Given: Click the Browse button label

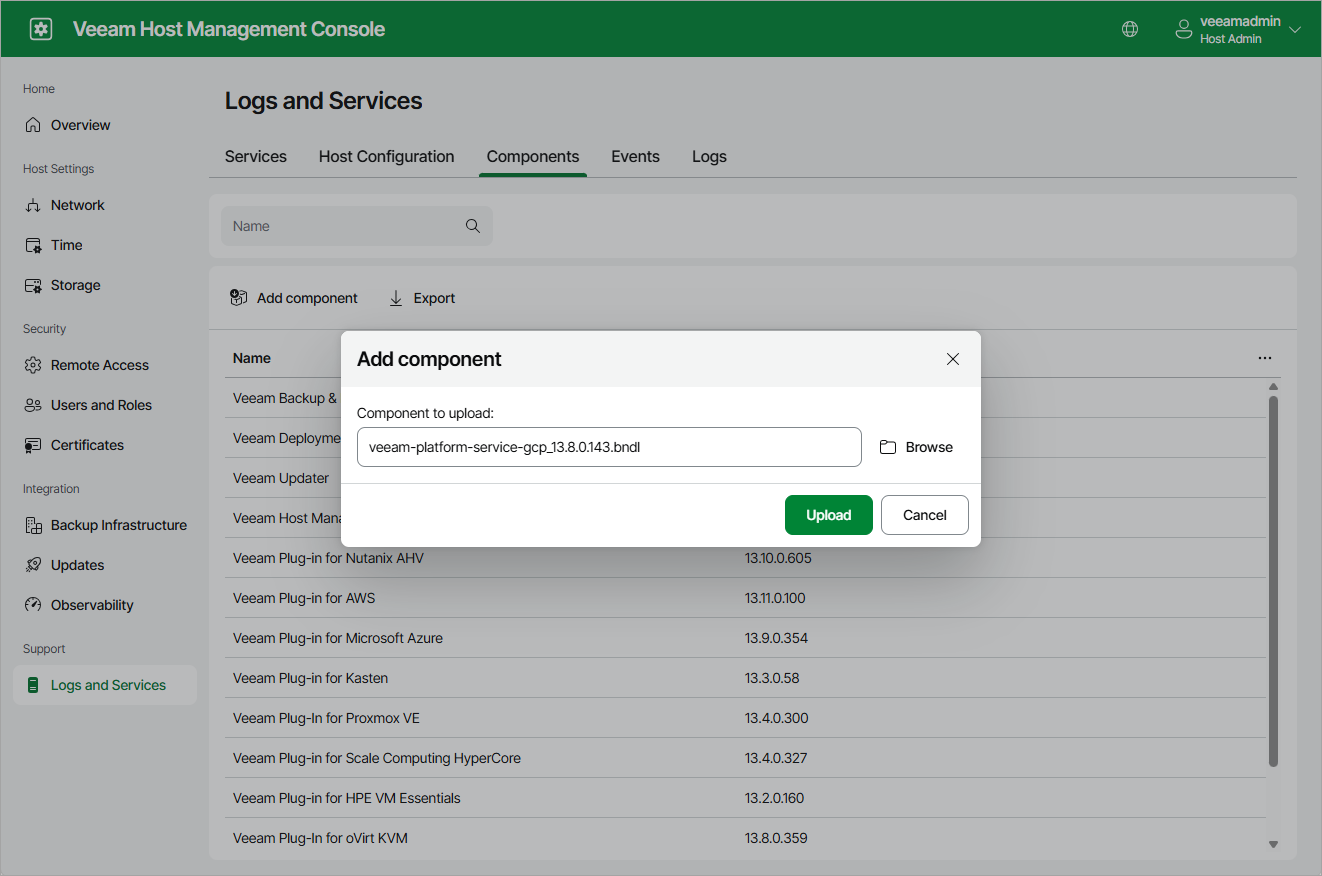Looking at the screenshot, I should click(929, 447).
